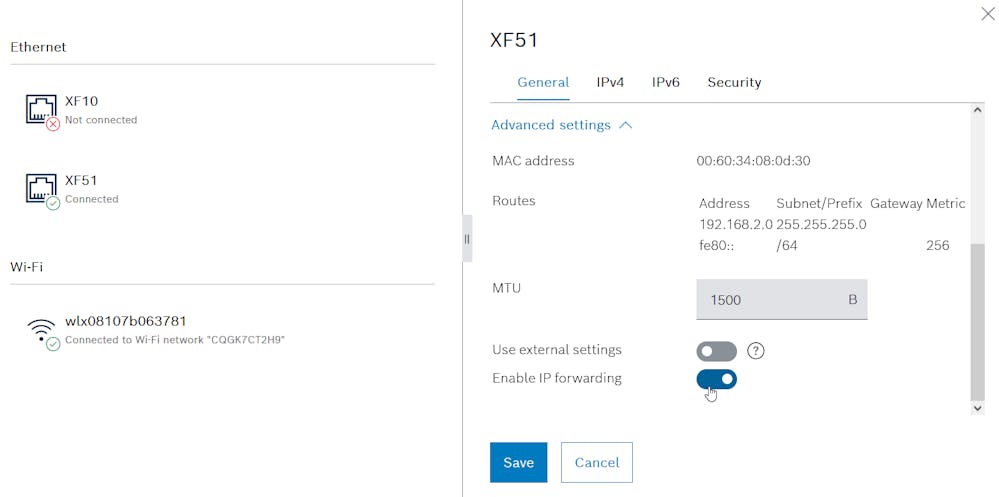Switch to the IPv4 tab
Screen dimensions: 999x497
610,82
